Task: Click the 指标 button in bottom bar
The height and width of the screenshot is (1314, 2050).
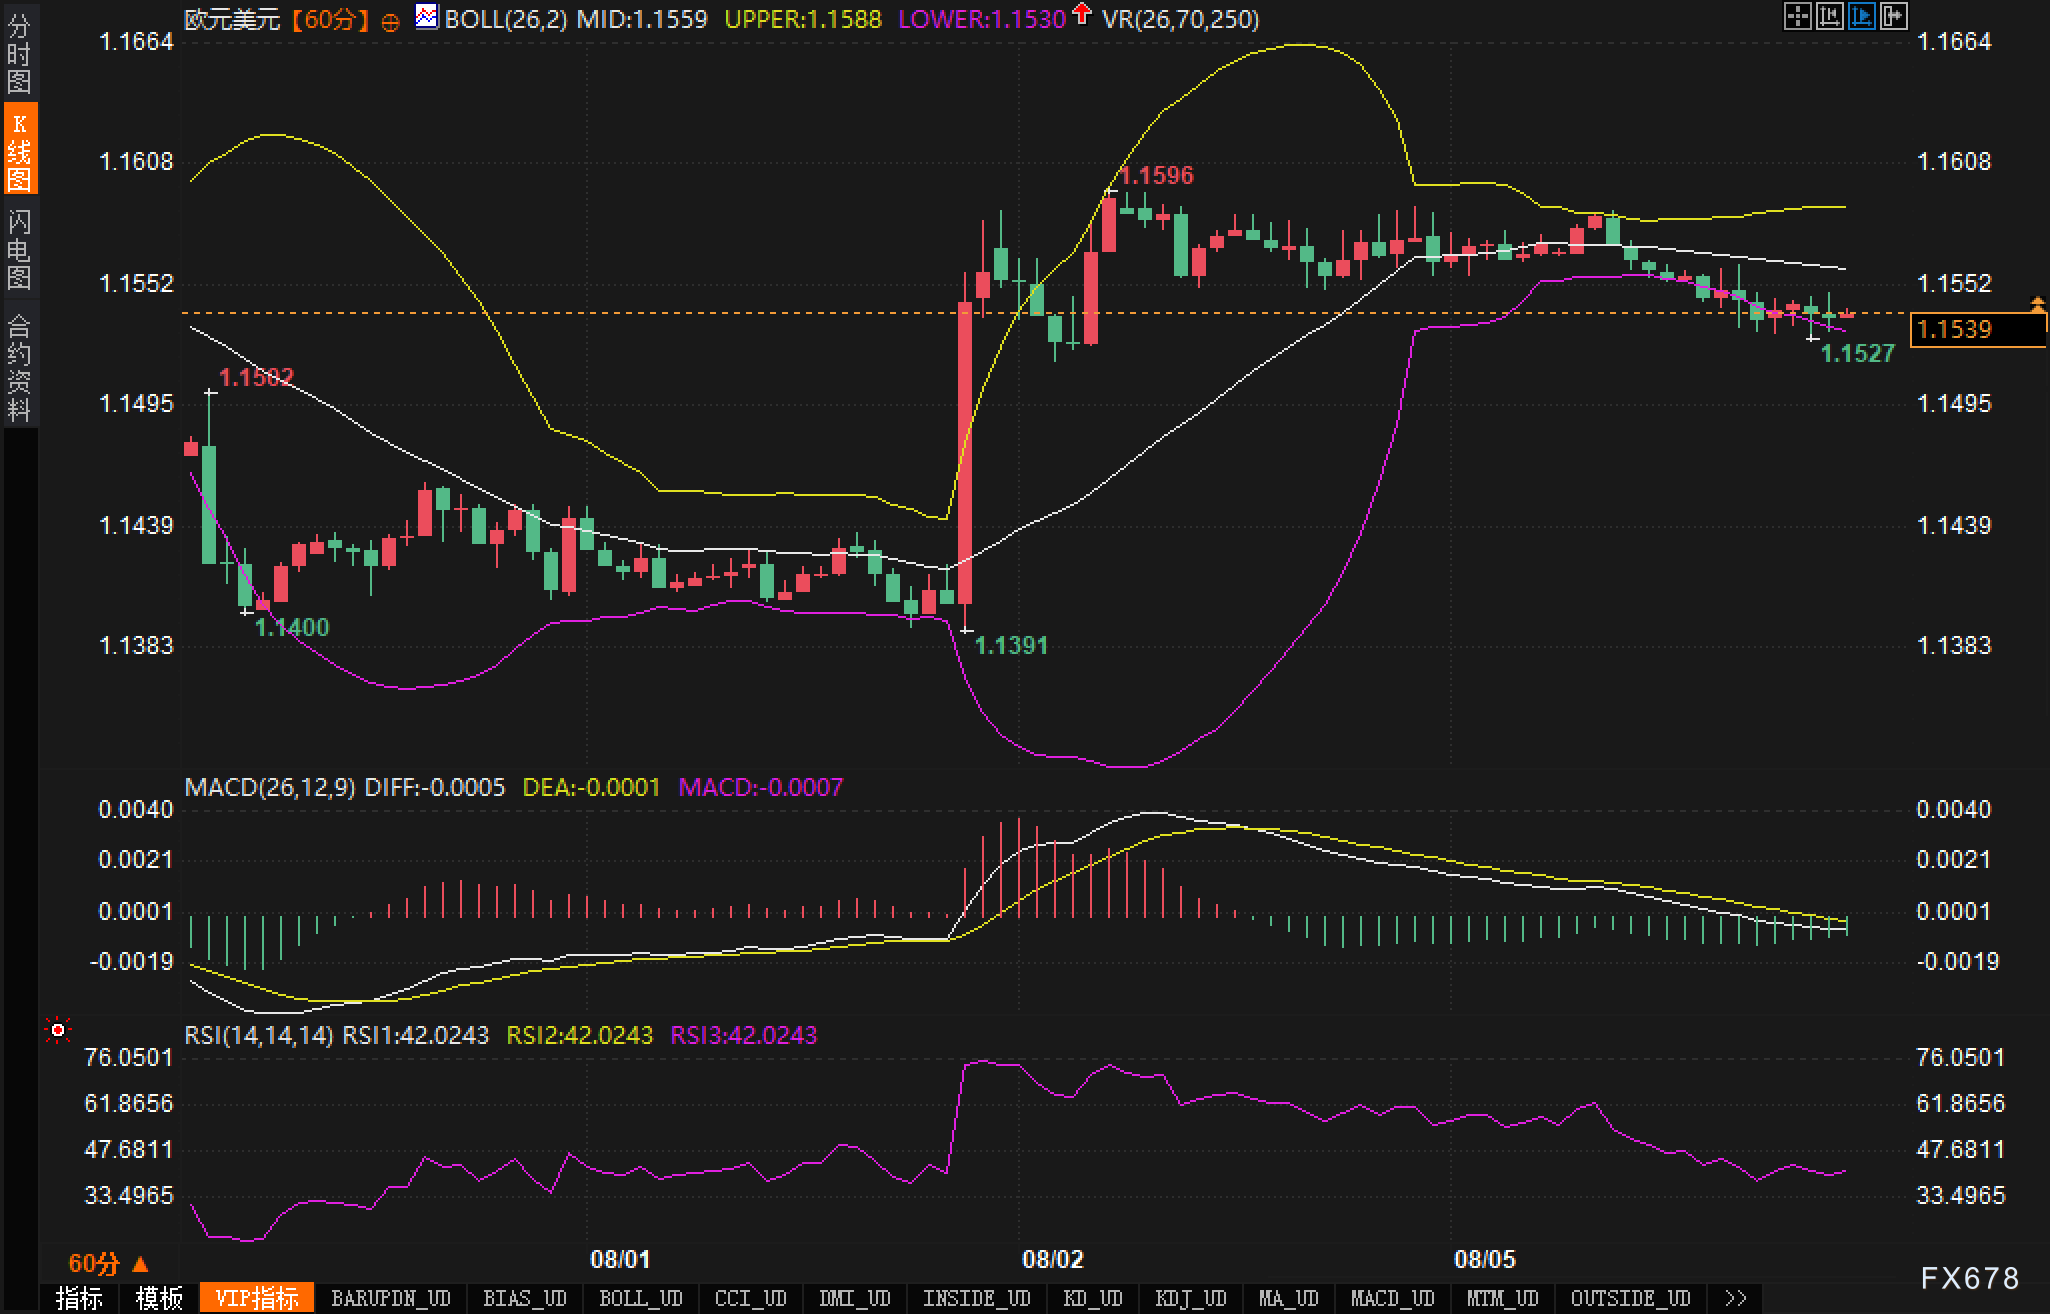Action: [x=79, y=1298]
